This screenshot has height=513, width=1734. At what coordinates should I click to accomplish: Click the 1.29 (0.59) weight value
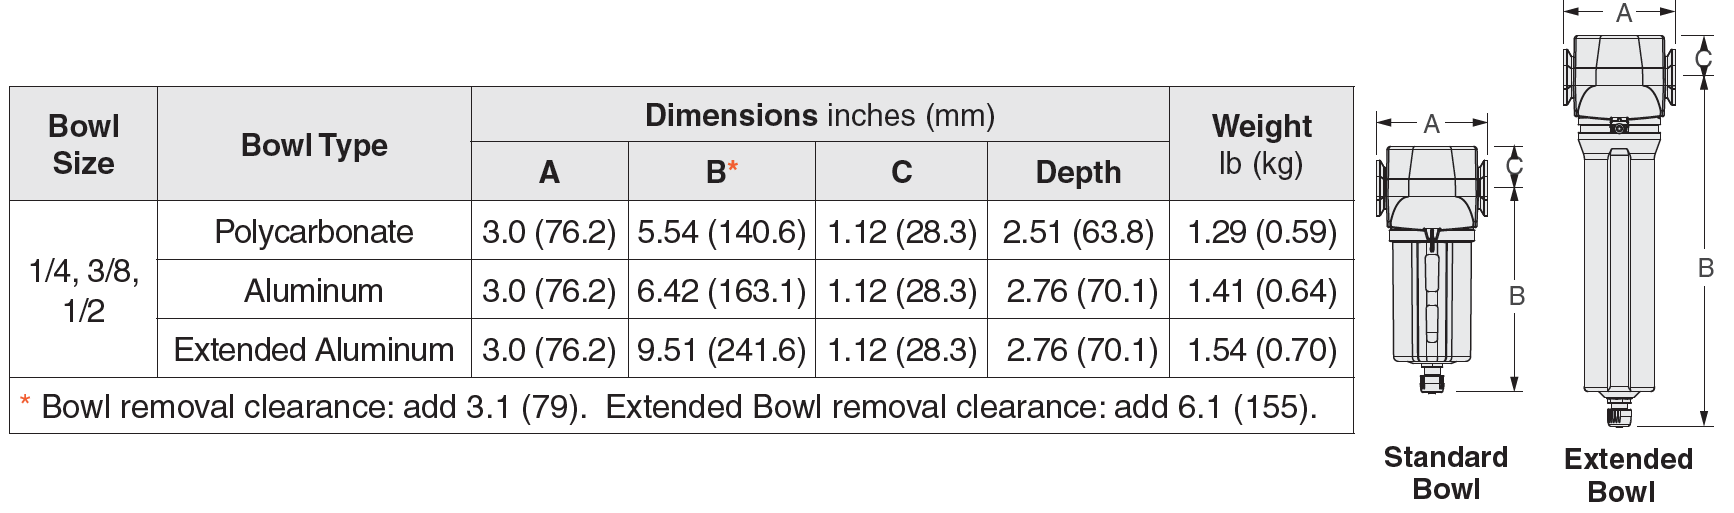pyautogui.click(x=1261, y=232)
